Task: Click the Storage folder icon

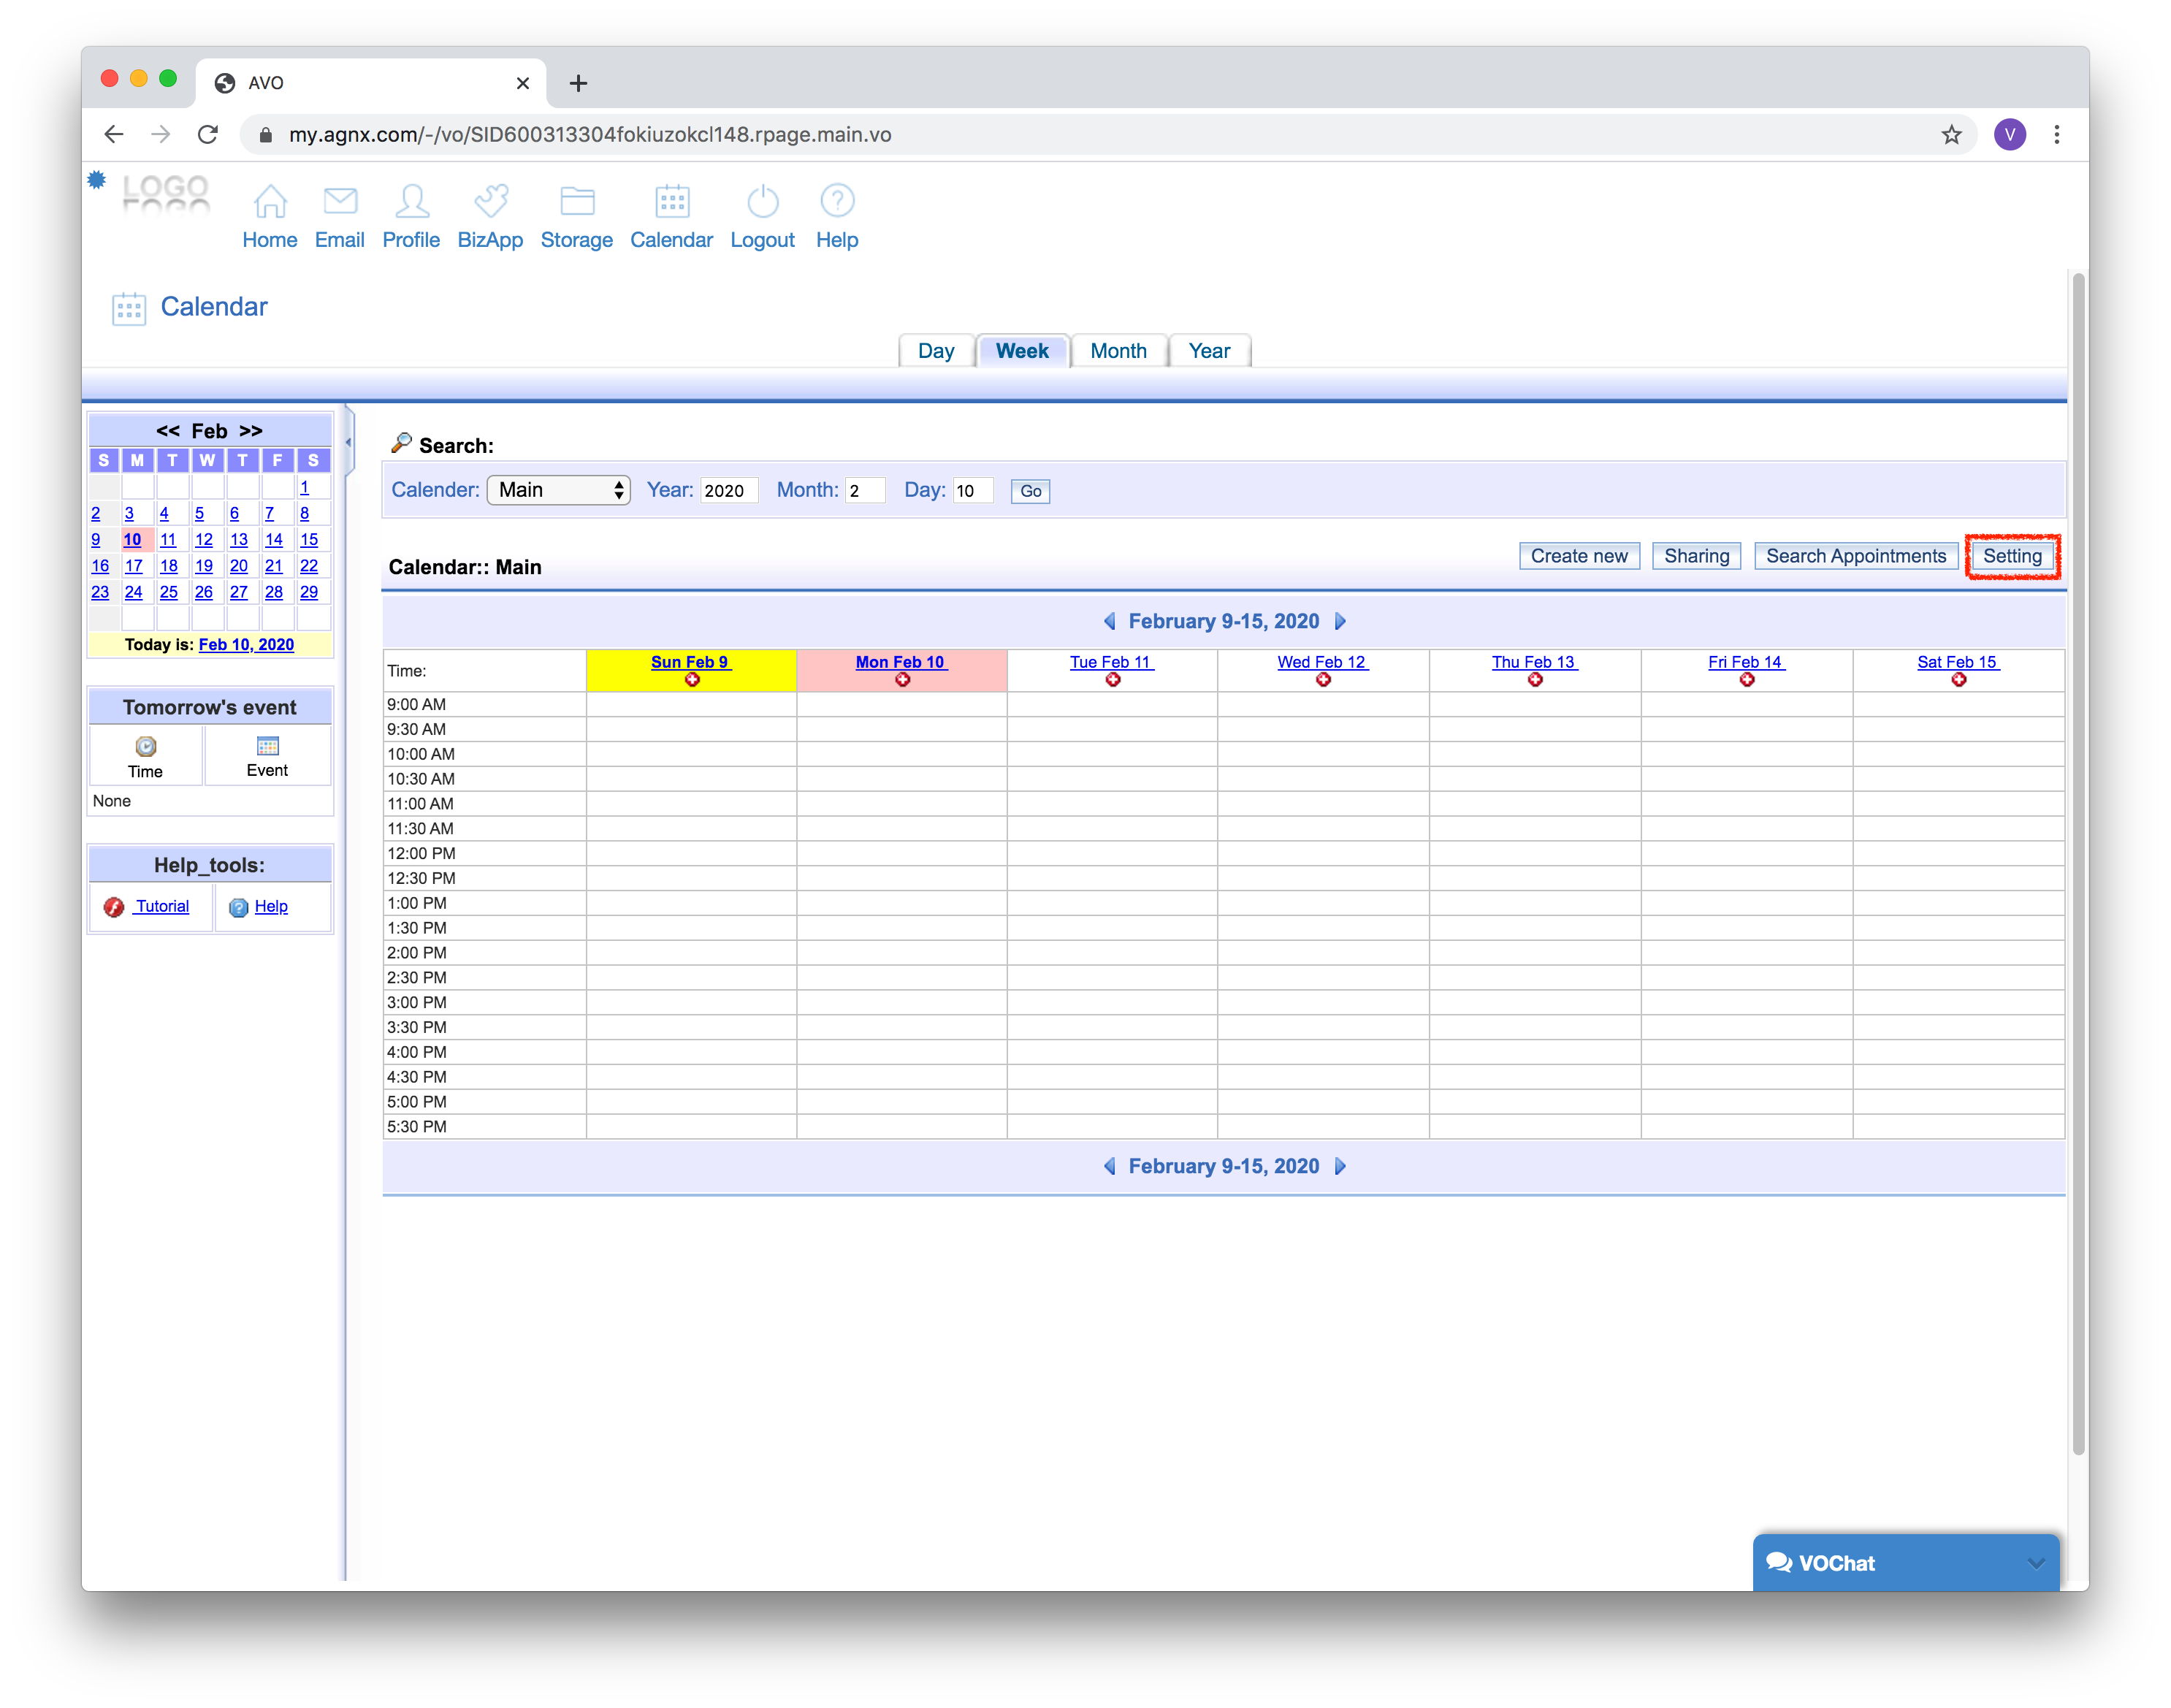Action: click(x=577, y=201)
